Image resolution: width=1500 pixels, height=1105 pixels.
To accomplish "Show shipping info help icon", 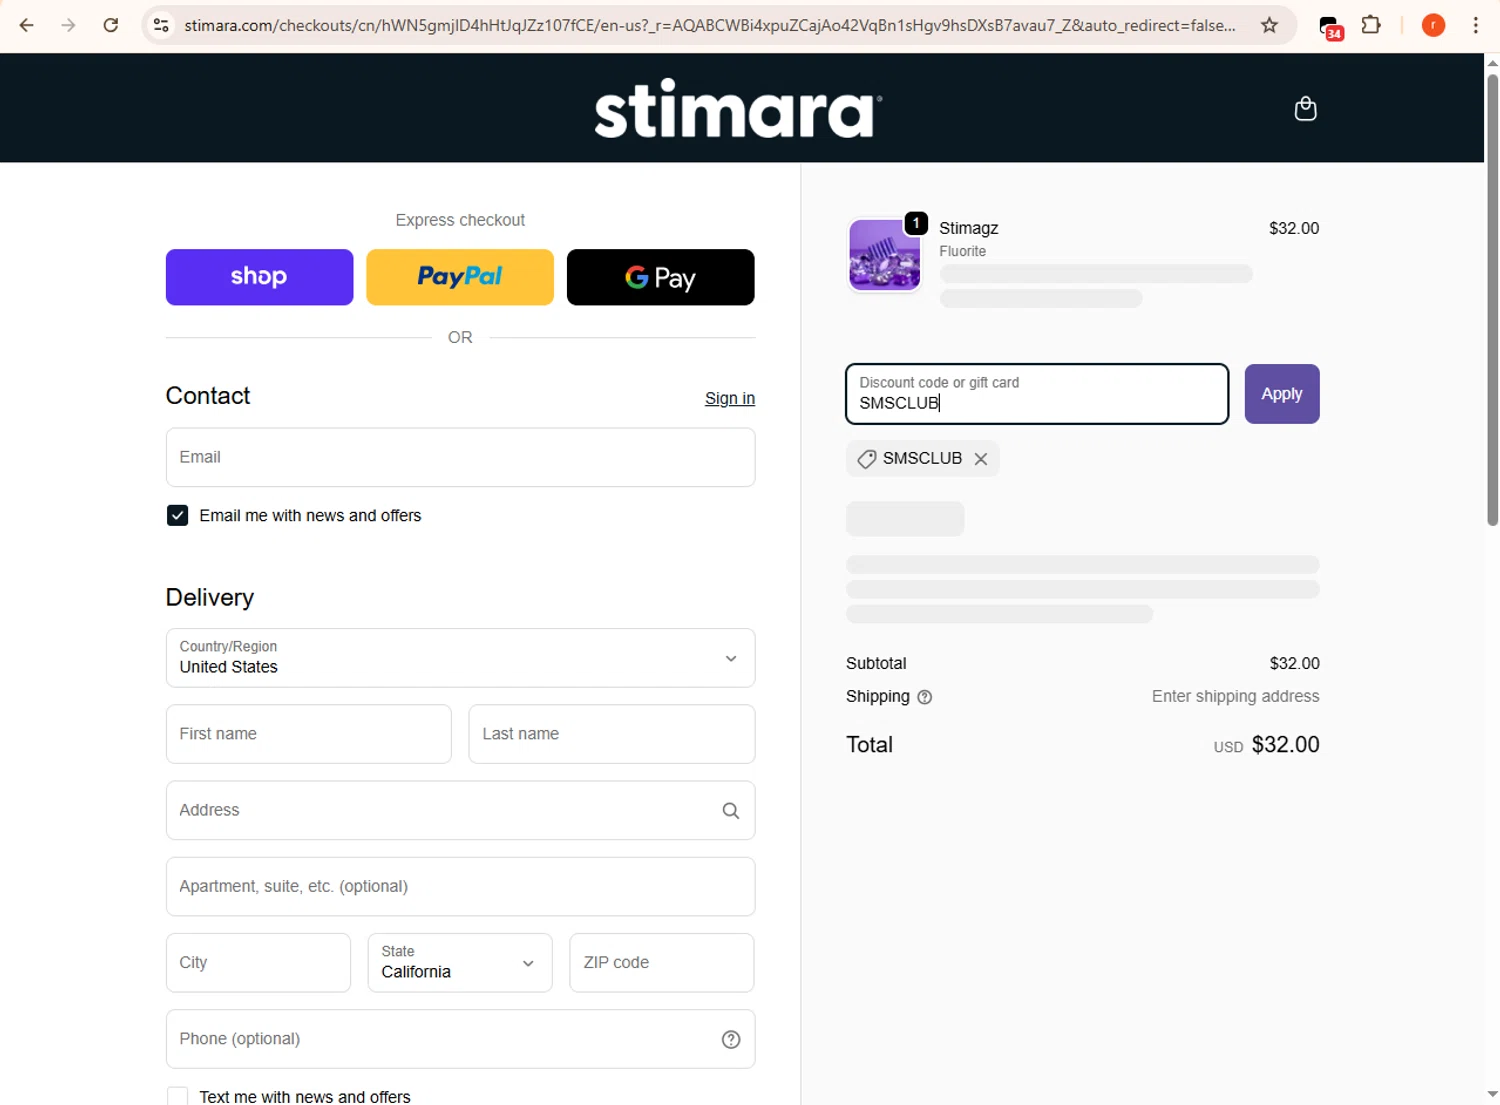I will 925,697.
